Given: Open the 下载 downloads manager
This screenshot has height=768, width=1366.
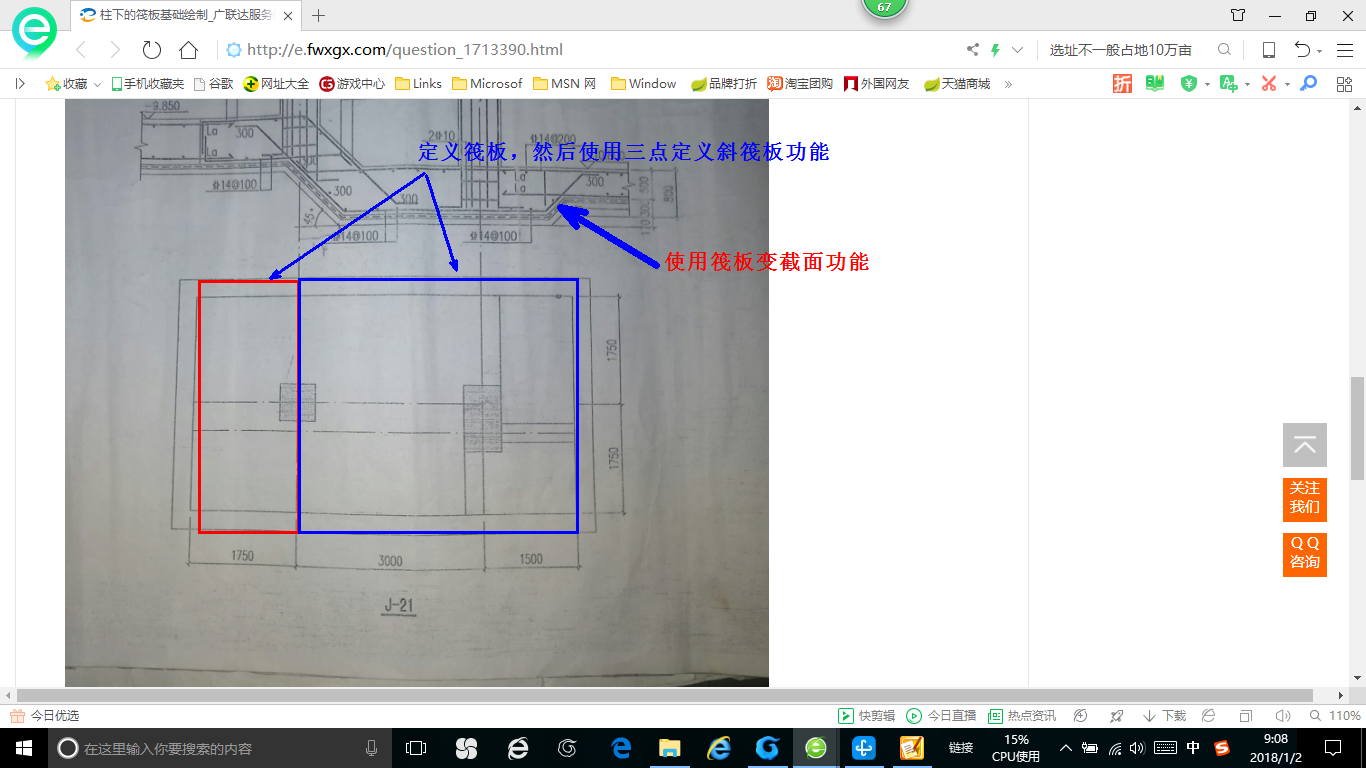Looking at the screenshot, I should tap(1164, 716).
